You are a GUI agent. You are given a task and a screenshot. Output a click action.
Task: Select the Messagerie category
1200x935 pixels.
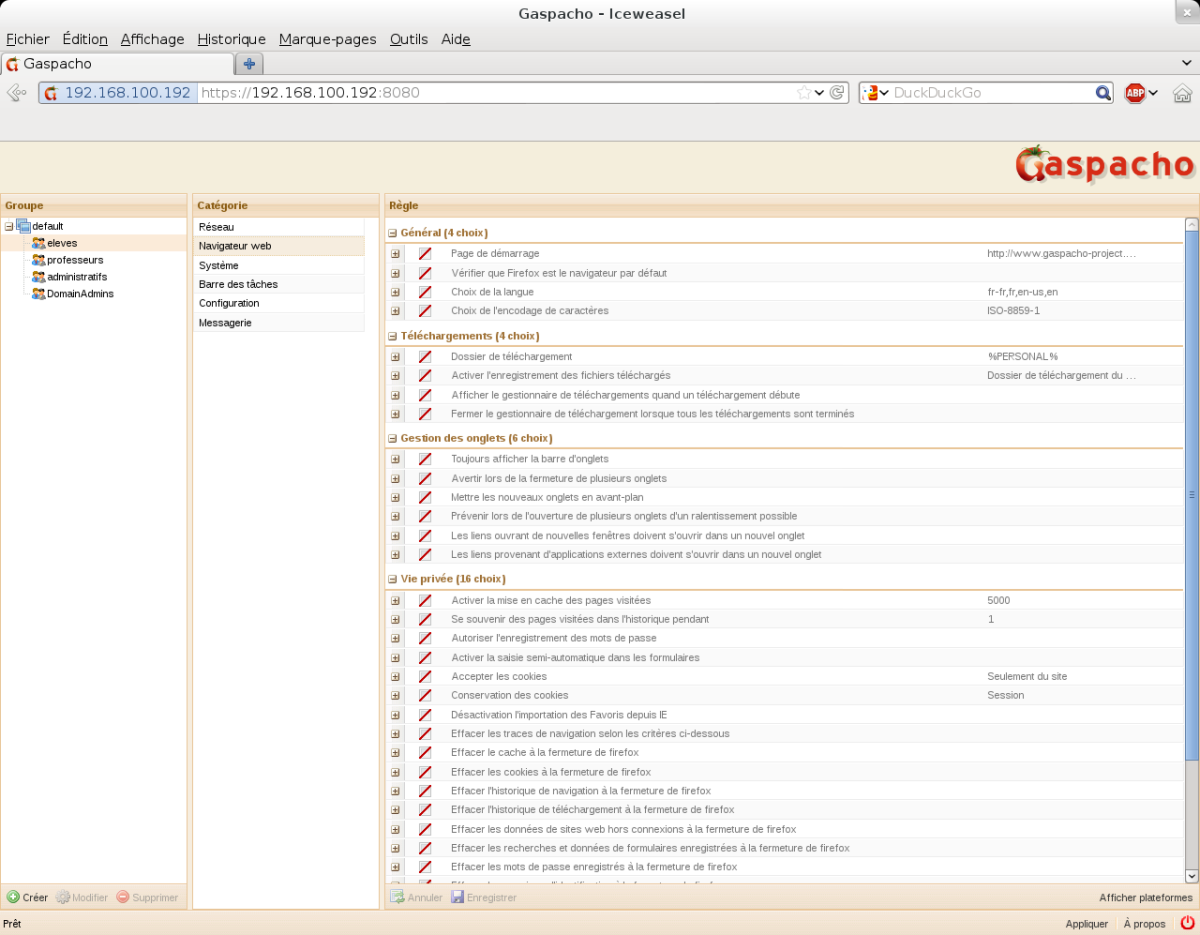pos(279,323)
